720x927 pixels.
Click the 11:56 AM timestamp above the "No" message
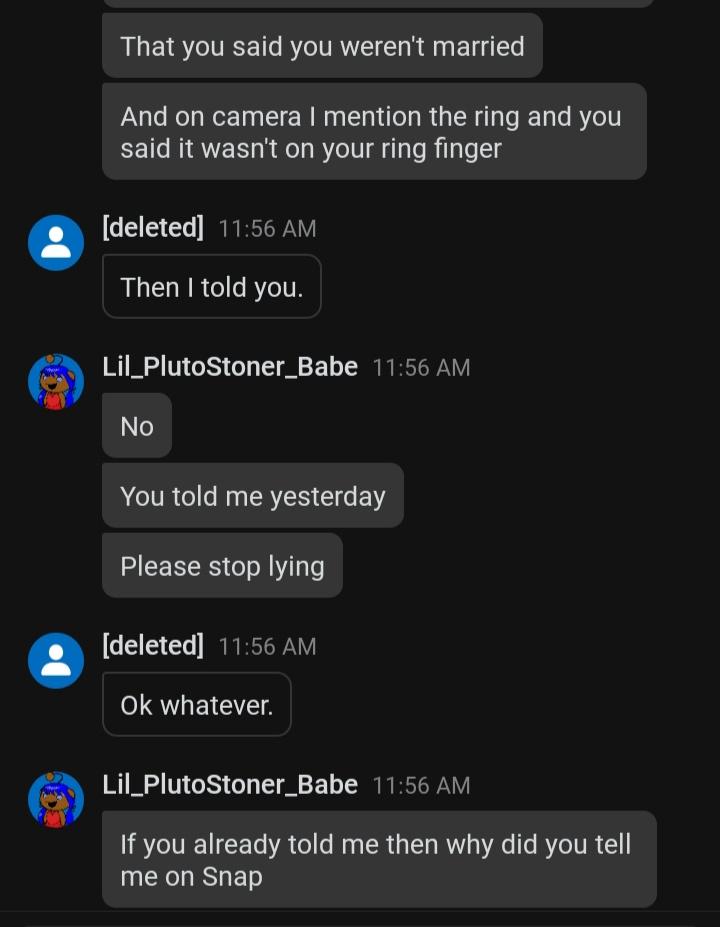coord(421,368)
